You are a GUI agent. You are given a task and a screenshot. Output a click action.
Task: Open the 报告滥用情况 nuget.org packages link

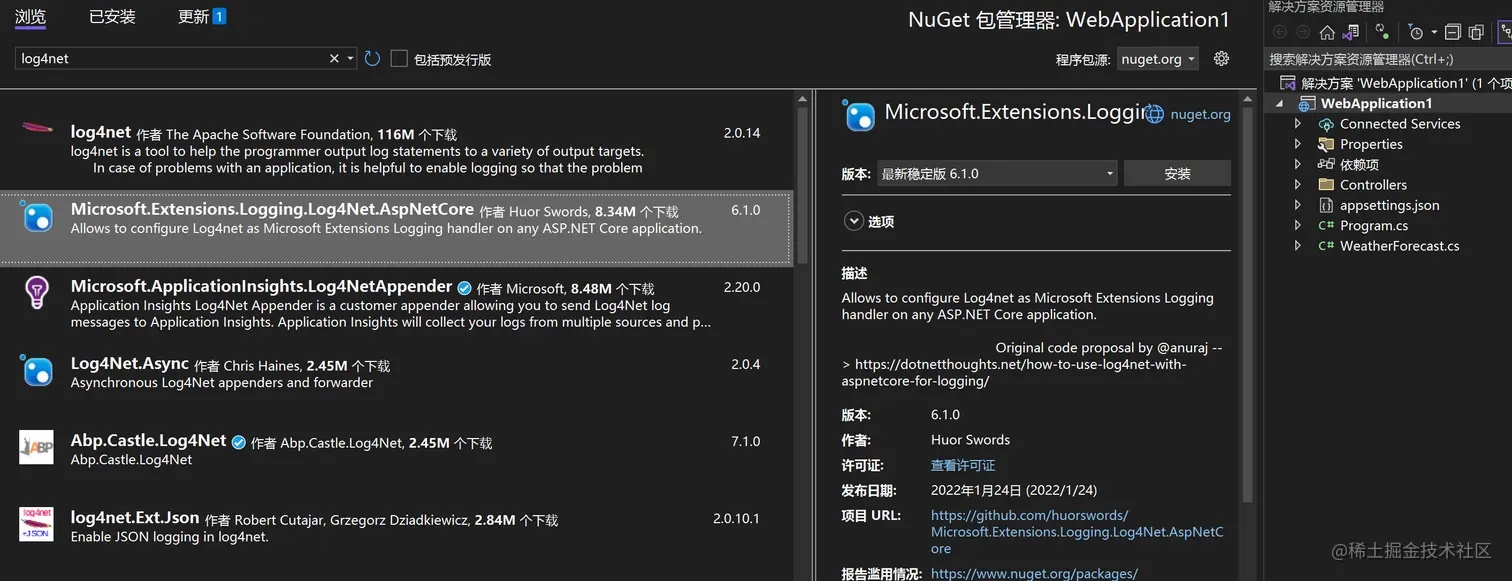point(1034,574)
